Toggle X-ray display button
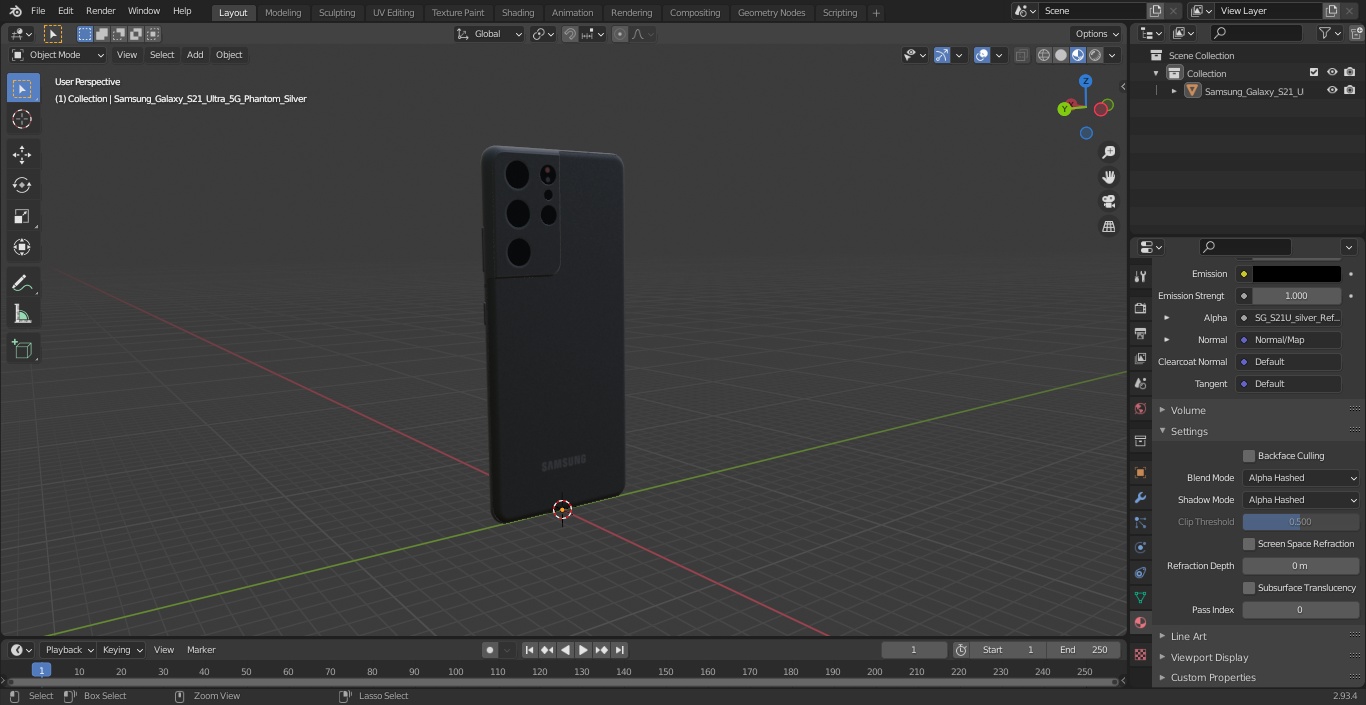1366x705 pixels. (x=1021, y=55)
